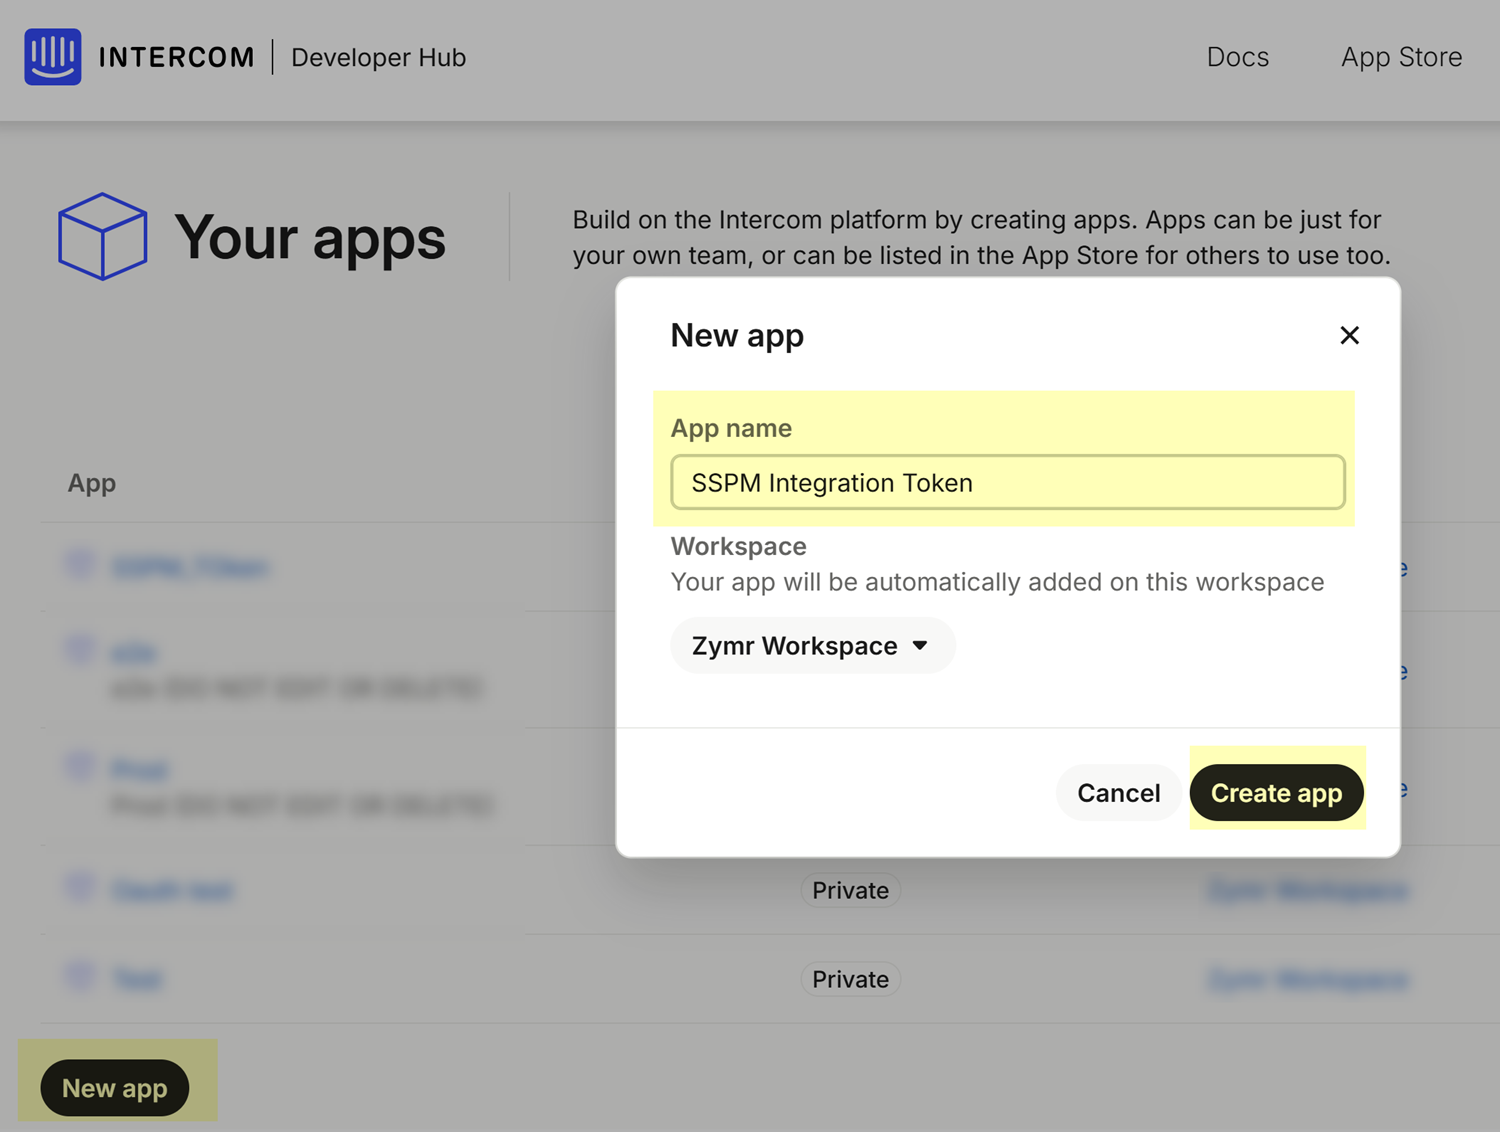Click the New app dialog title

tap(737, 336)
